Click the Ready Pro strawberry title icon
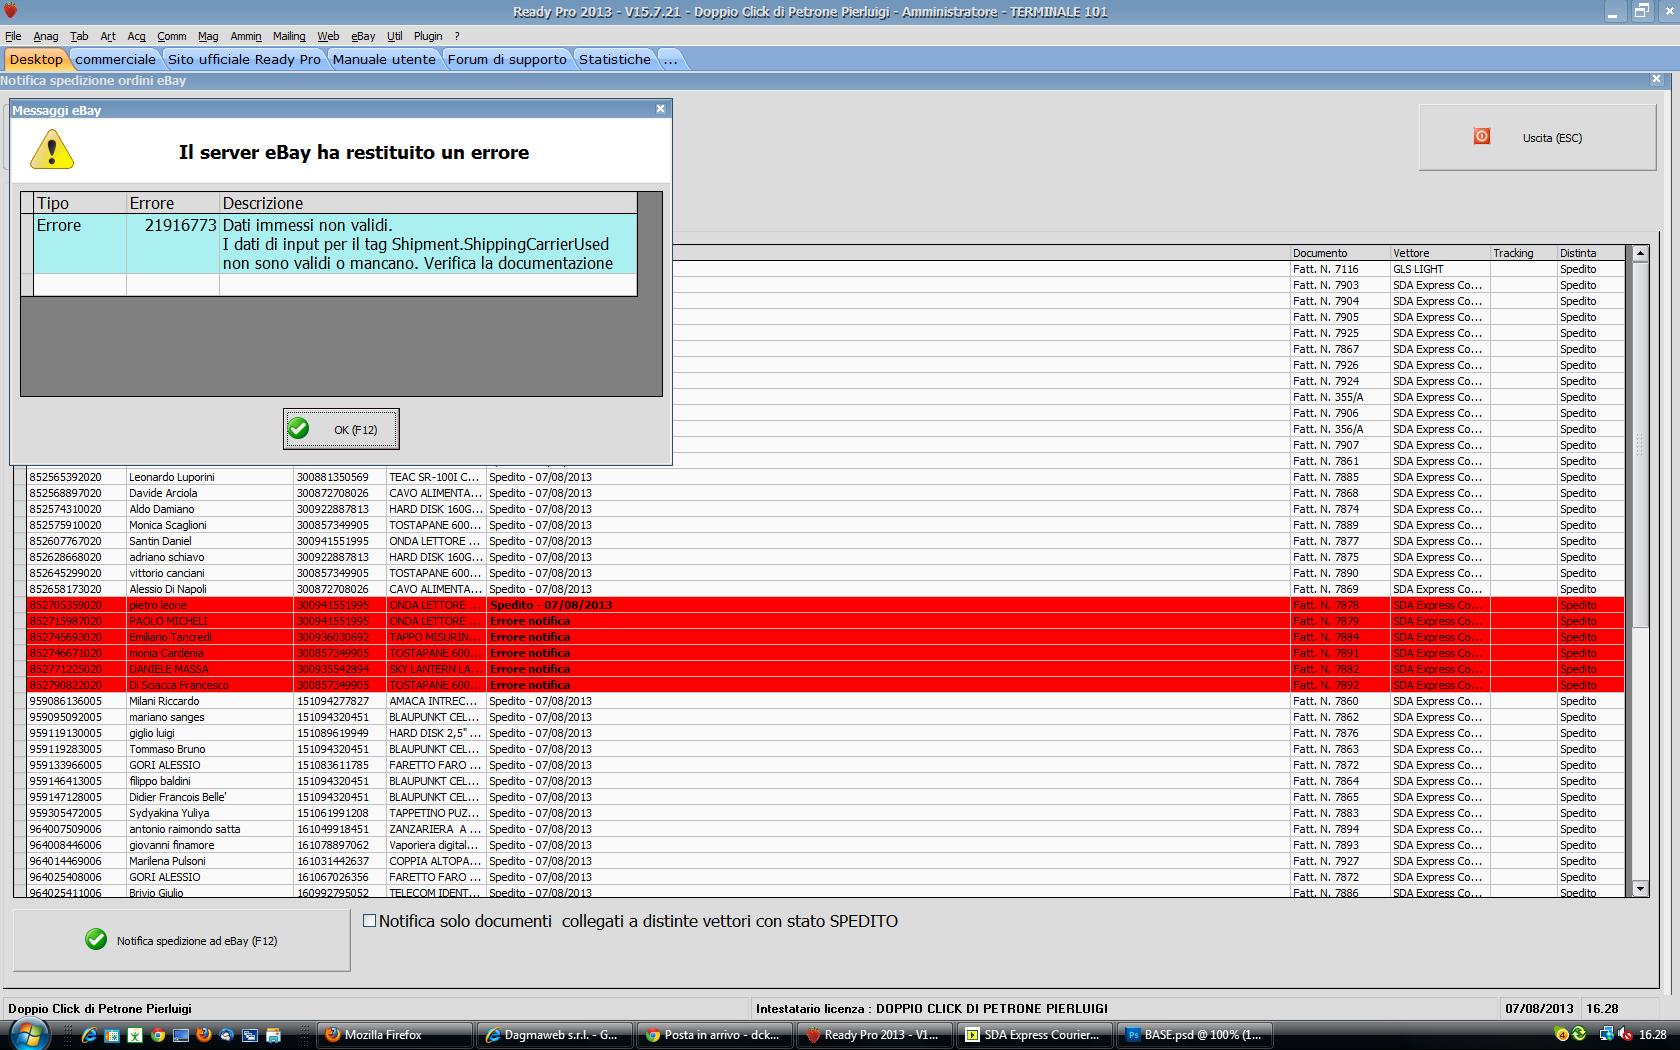This screenshot has width=1680, height=1050. [x=11, y=11]
